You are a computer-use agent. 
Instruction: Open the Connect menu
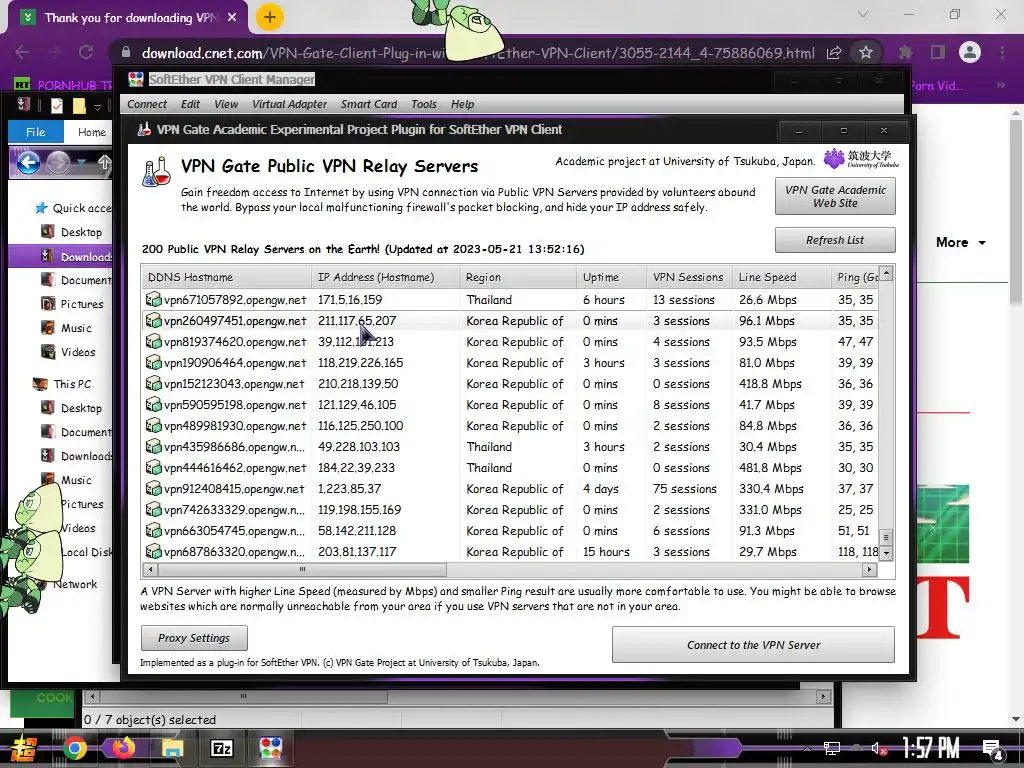click(146, 104)
